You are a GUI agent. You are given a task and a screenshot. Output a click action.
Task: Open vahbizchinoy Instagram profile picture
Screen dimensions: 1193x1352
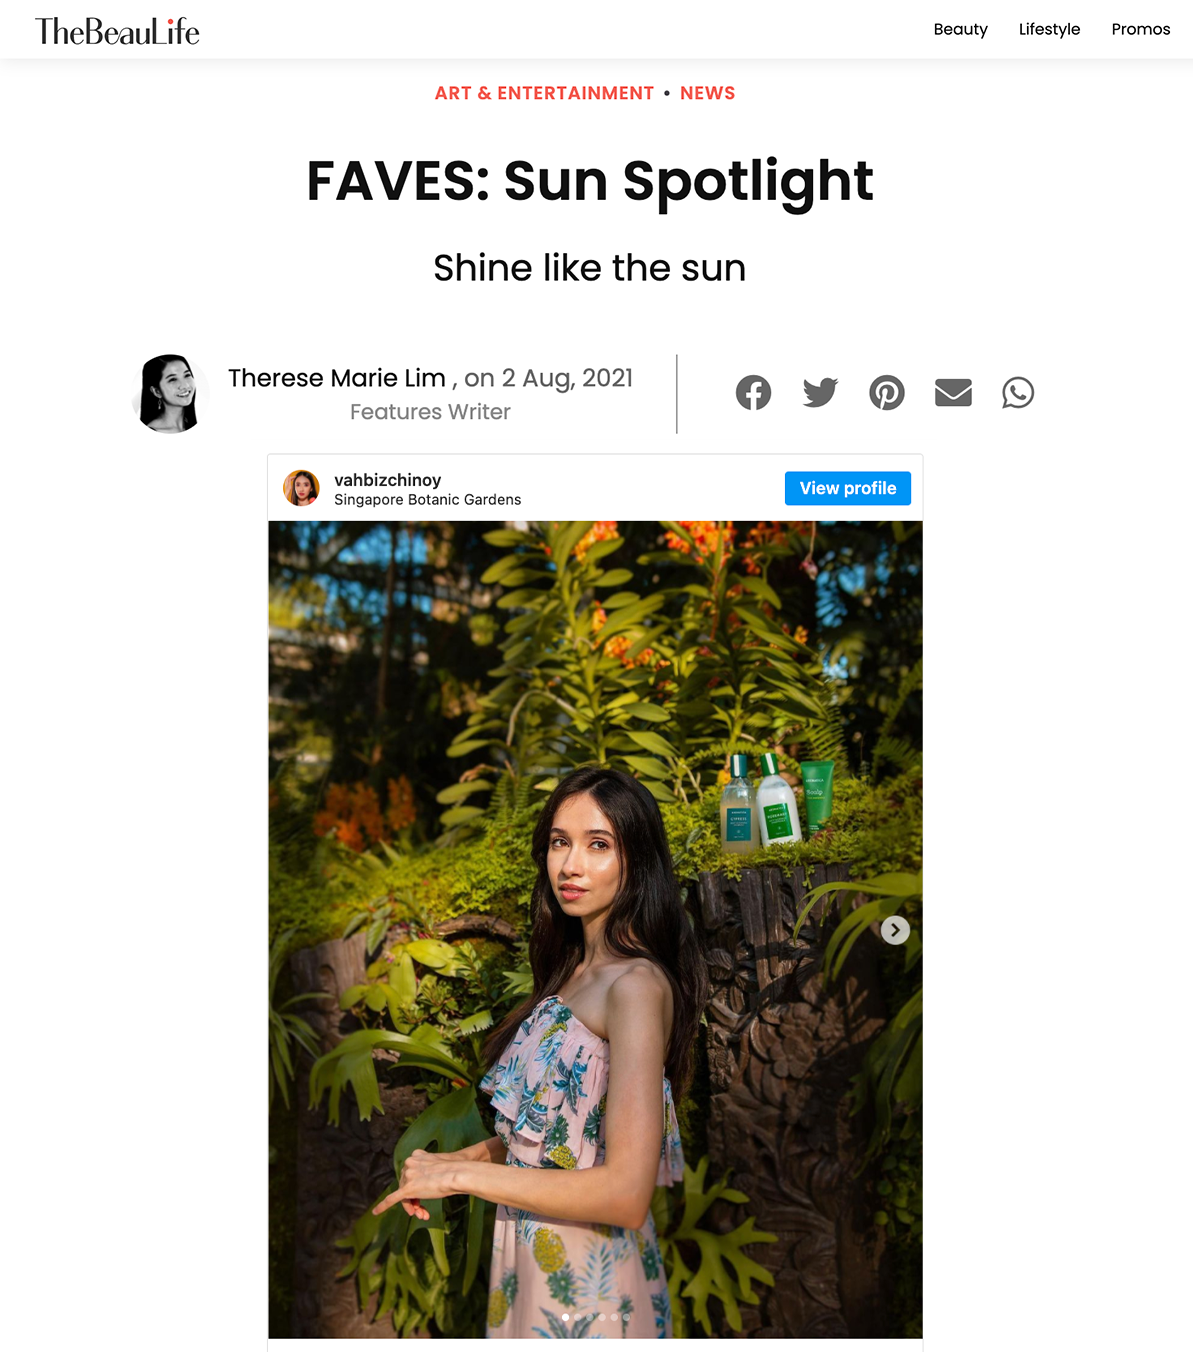tap(302, 488)
